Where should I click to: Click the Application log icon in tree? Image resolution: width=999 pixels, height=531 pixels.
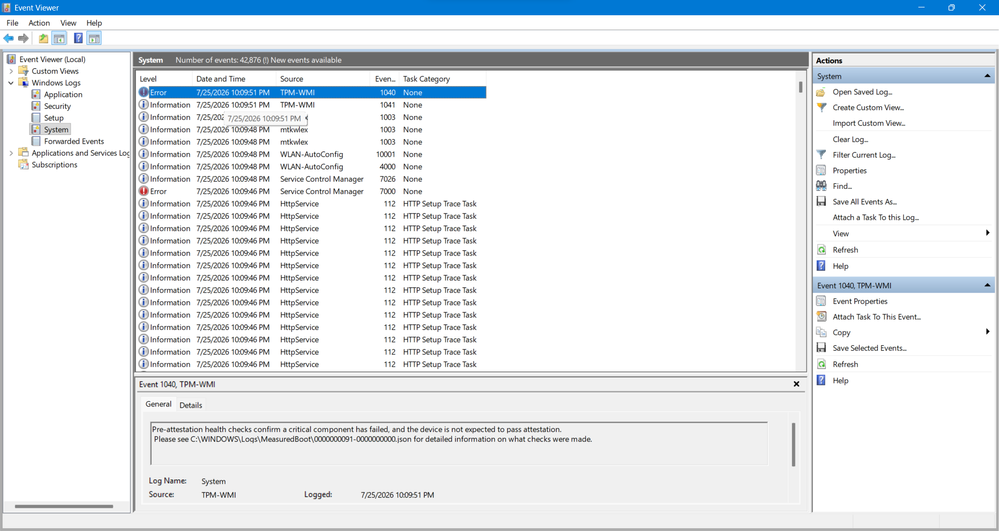click(36, 94)
